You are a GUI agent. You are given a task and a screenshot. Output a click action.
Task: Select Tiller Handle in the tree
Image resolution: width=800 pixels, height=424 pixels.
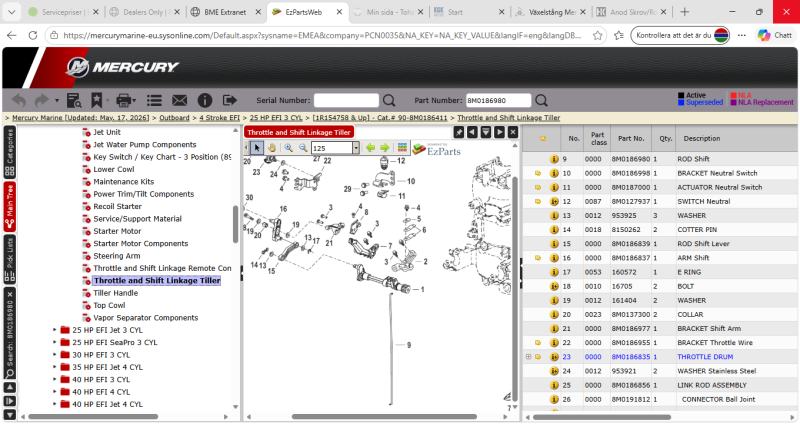click(115, 293)
